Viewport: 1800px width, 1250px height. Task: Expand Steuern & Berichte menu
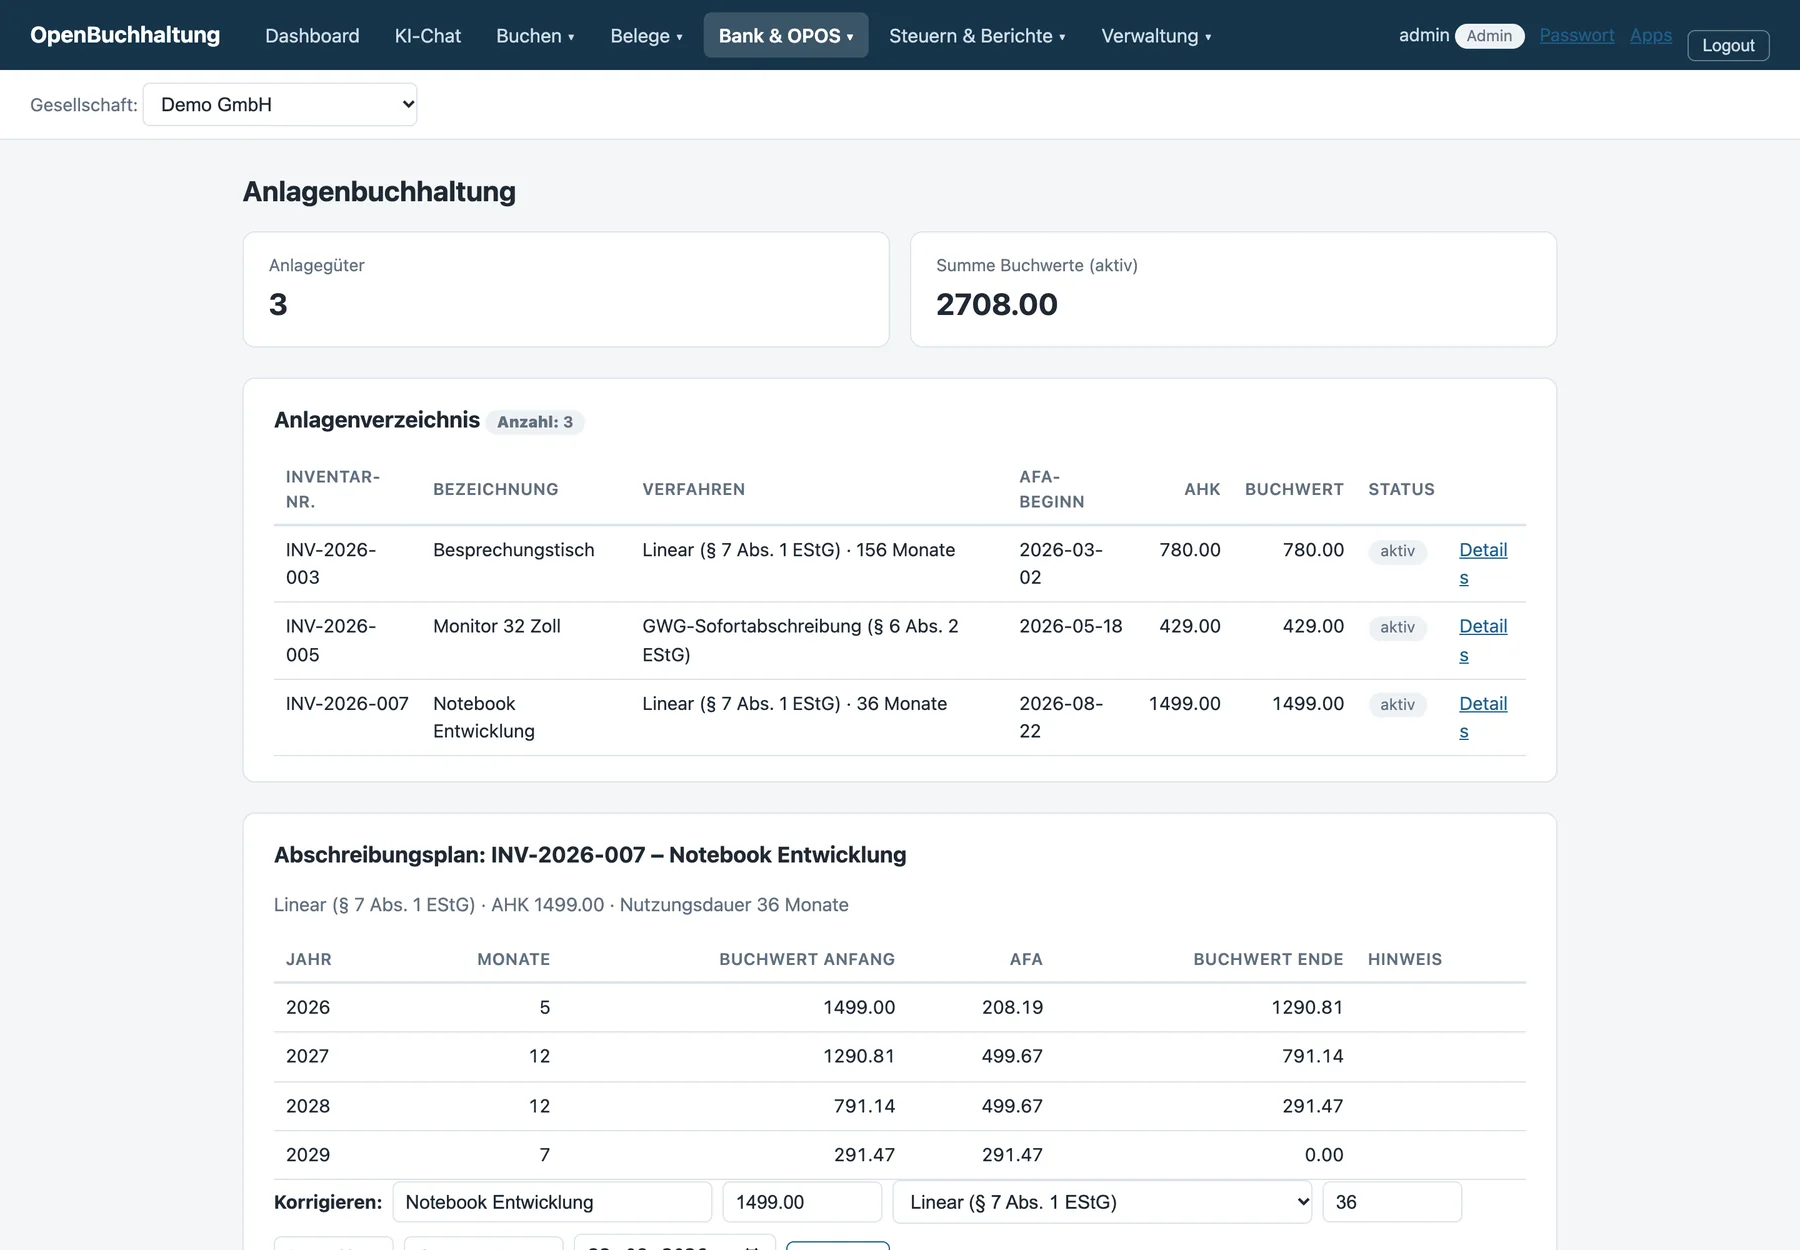977,36
